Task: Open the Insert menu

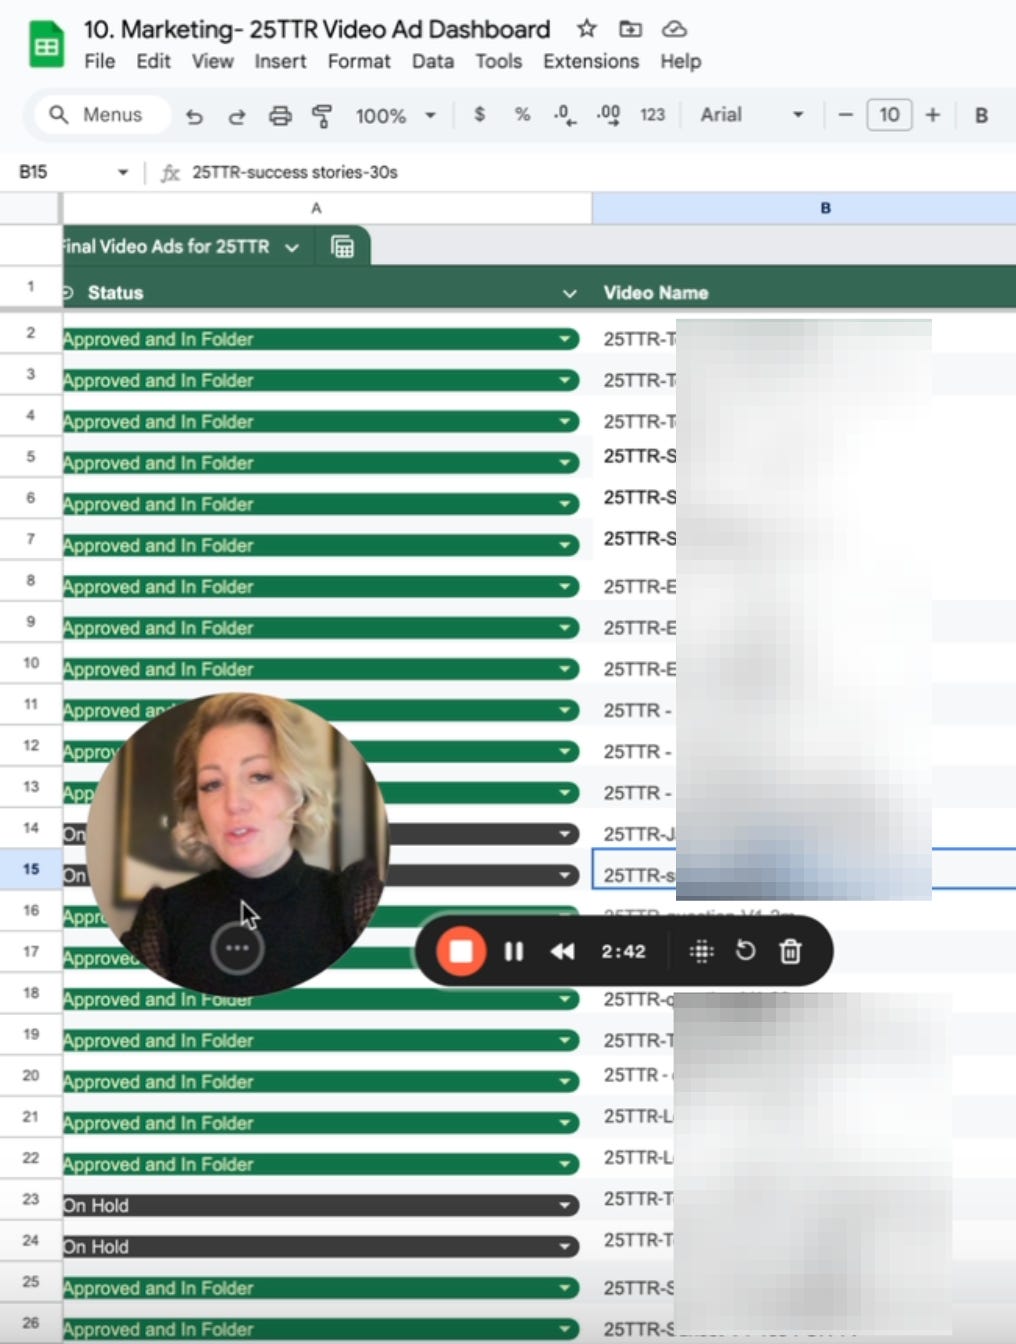Action: pos(280,61)
